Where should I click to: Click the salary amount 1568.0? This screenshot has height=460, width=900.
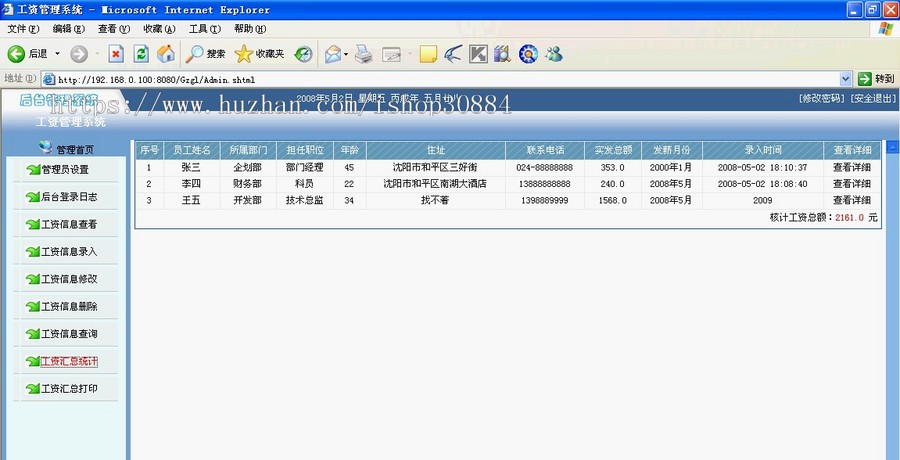tap(612, 200)
